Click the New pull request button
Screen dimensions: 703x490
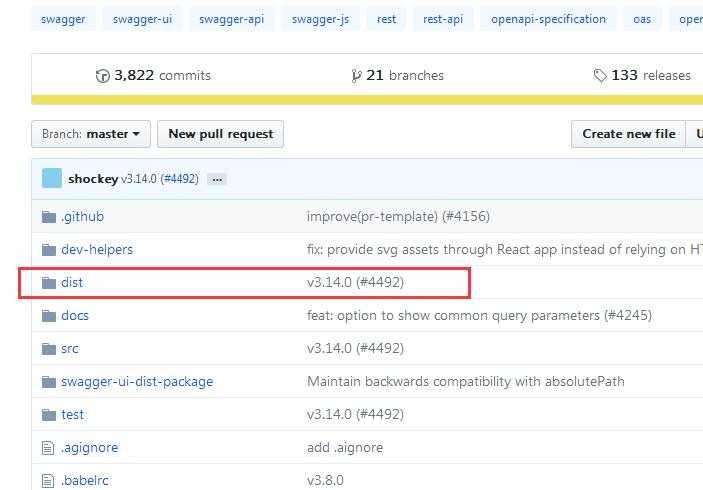[221, 134]
